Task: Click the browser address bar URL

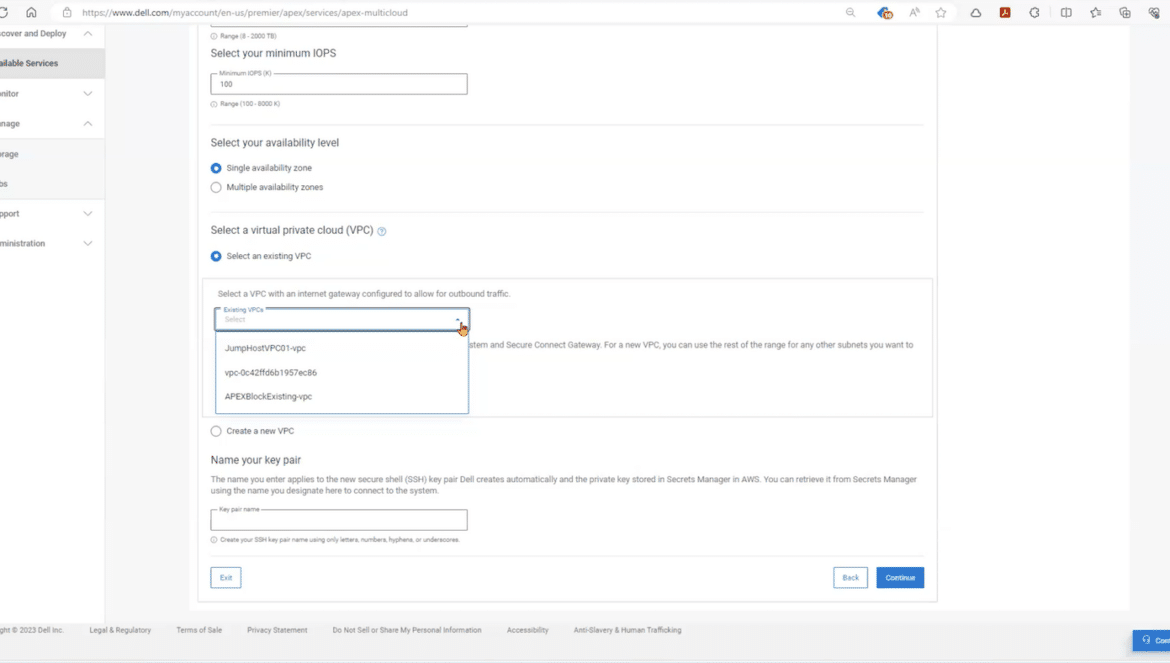Action: [x=245, y=13]
